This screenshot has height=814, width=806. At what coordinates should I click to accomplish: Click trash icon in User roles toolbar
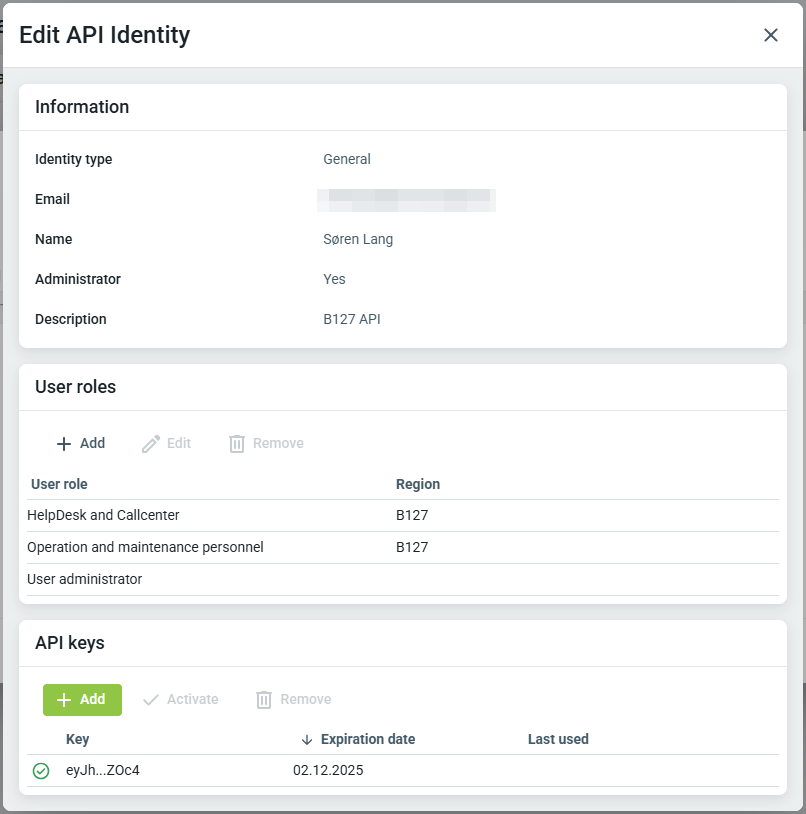[x=237, y=444]
